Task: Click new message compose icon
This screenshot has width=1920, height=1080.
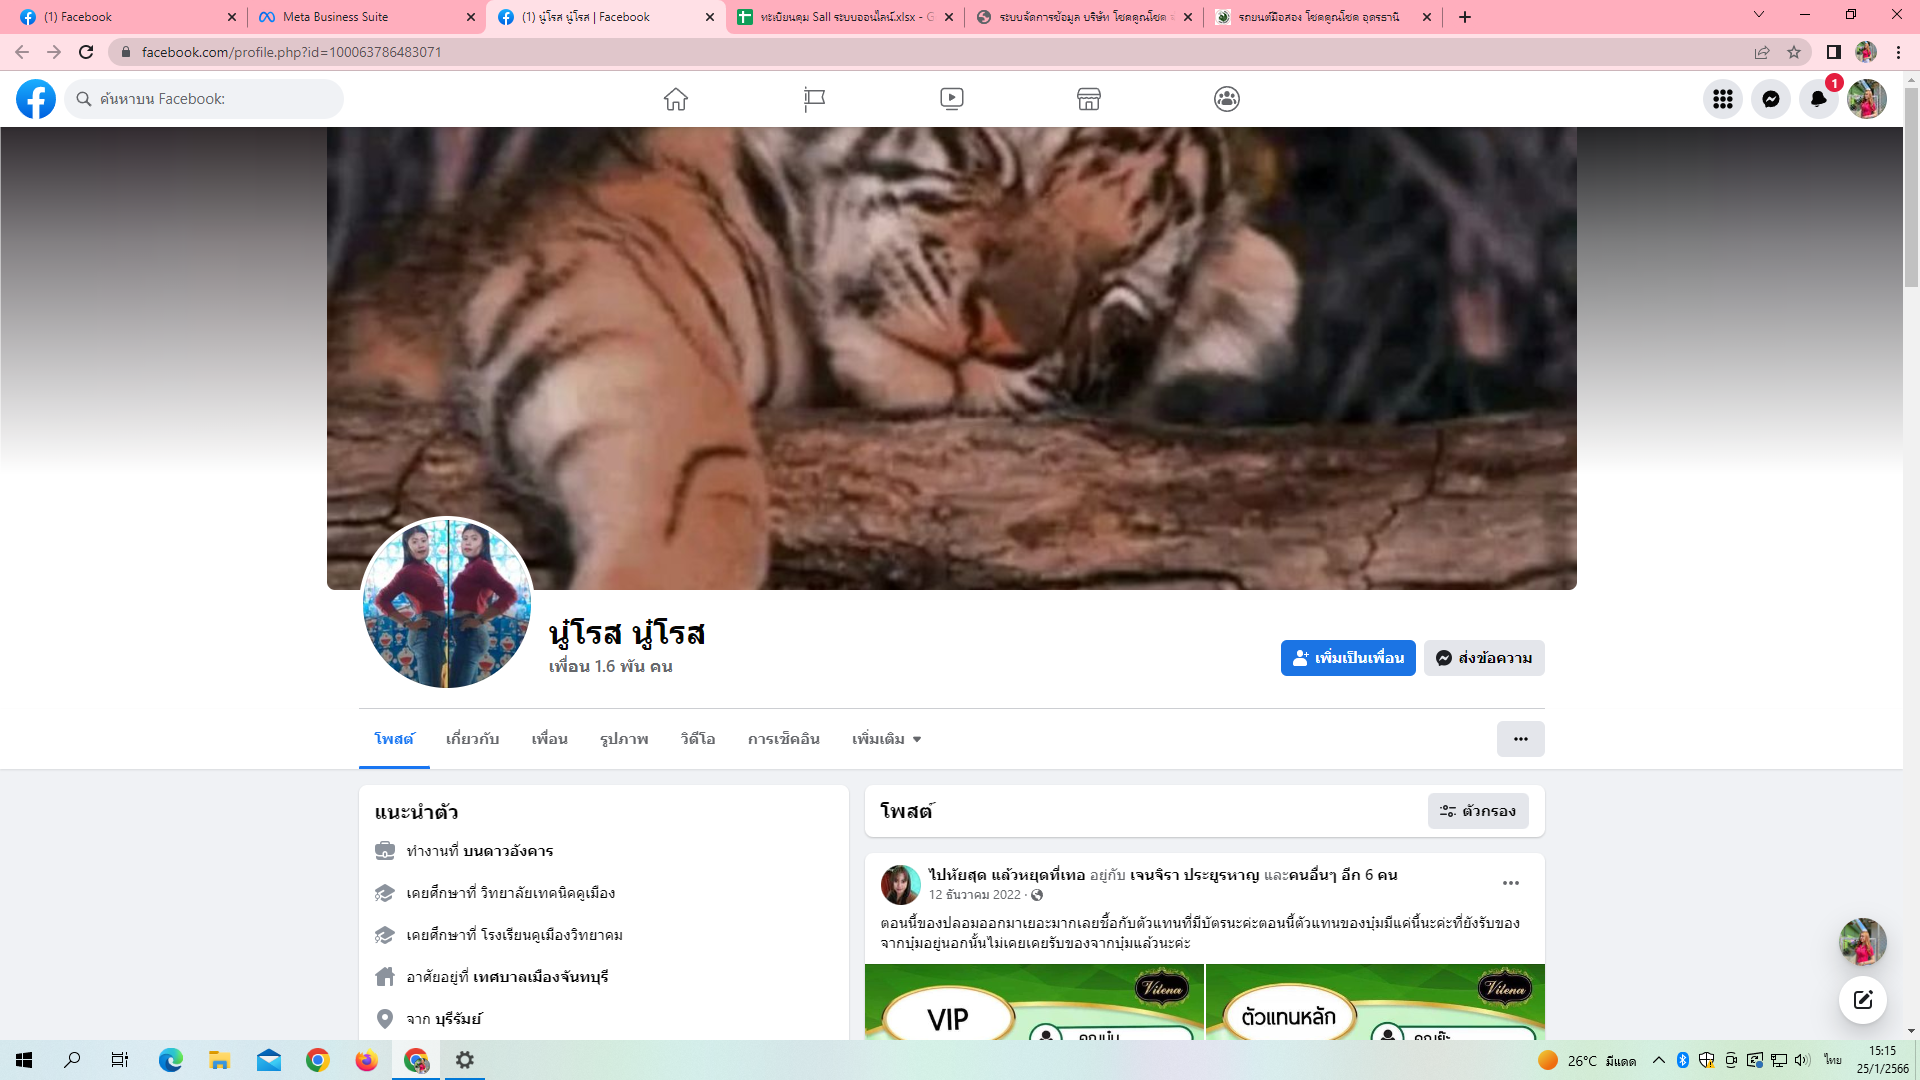Action: (1862, 999)
